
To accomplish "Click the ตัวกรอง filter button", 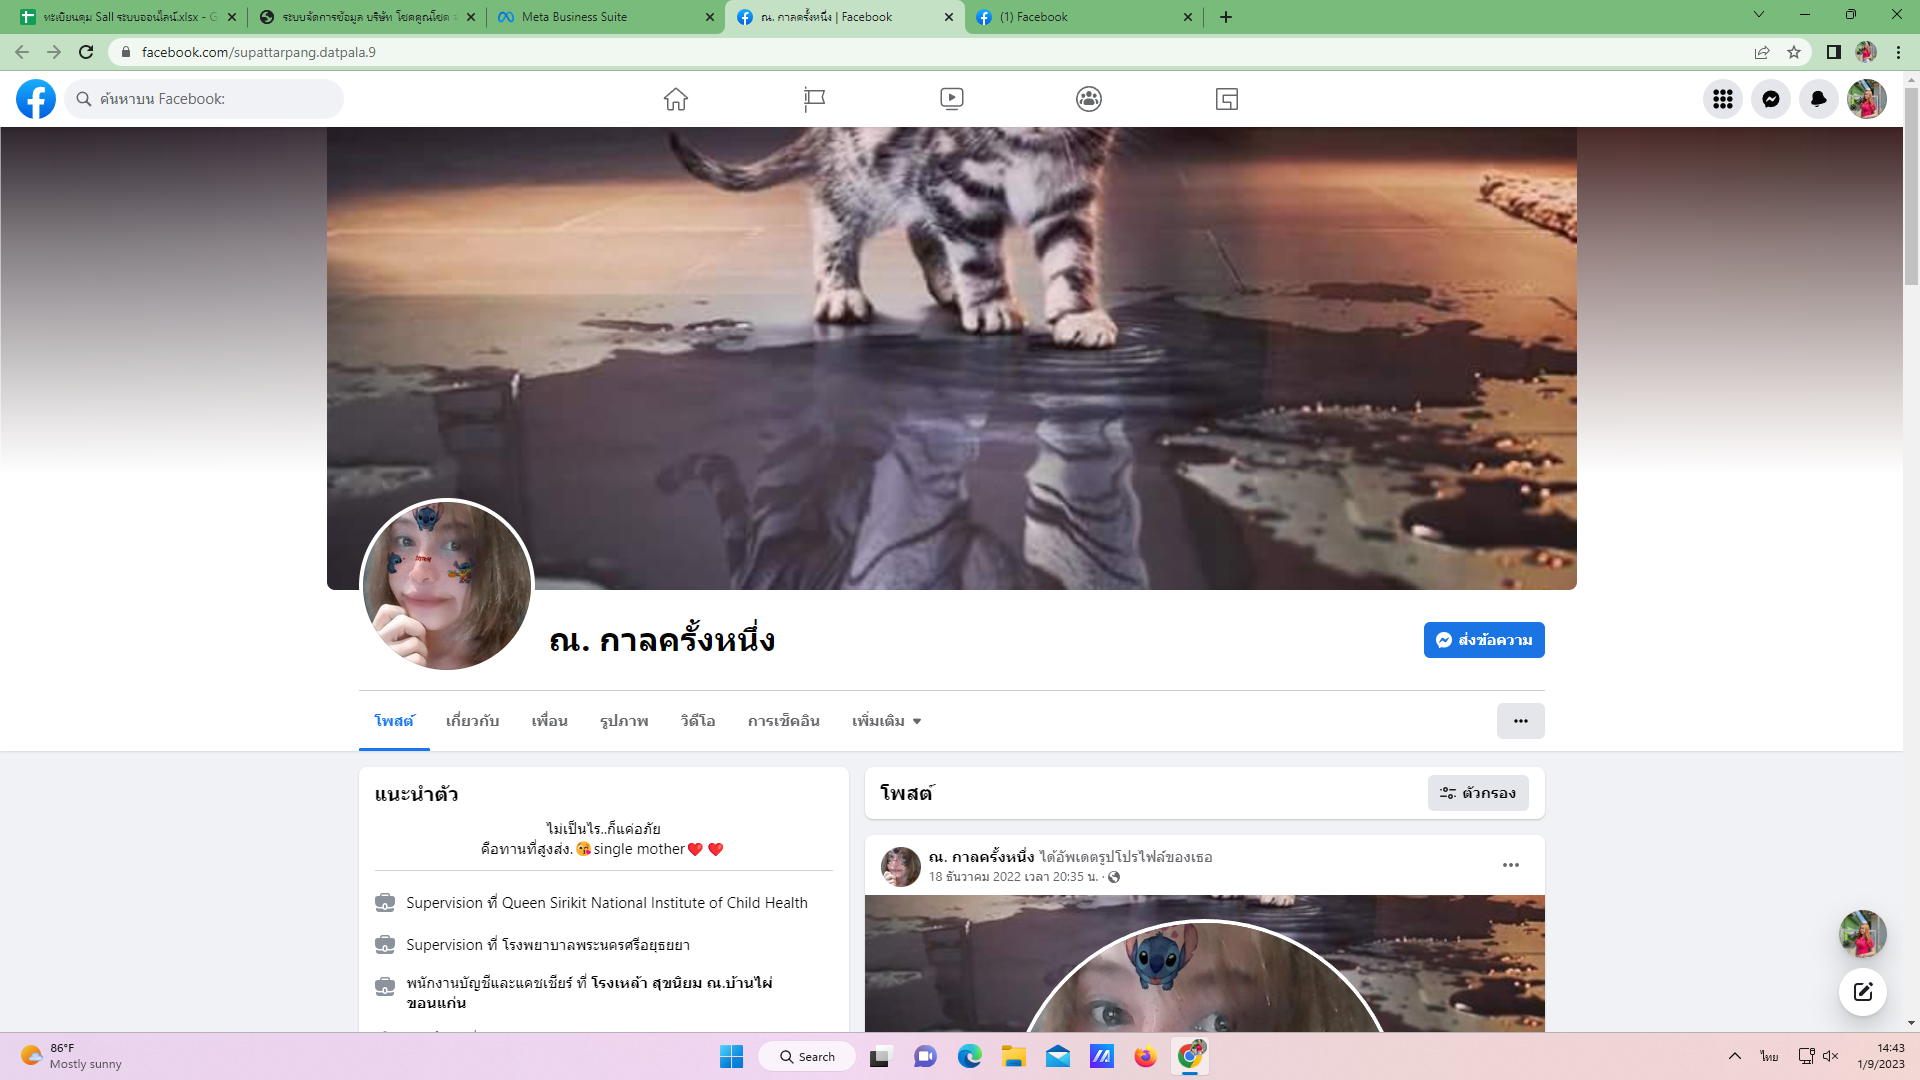I will click(x=1478, y=793).
